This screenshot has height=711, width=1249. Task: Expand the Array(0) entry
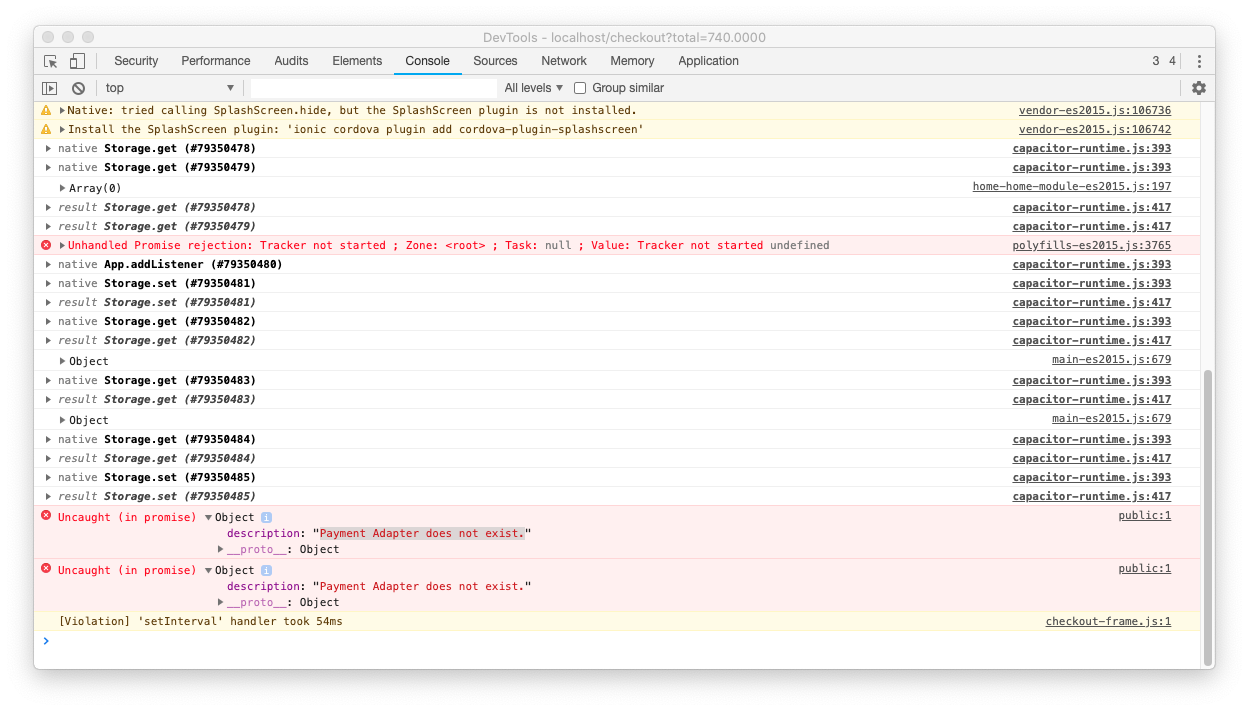tap(62, 188)
